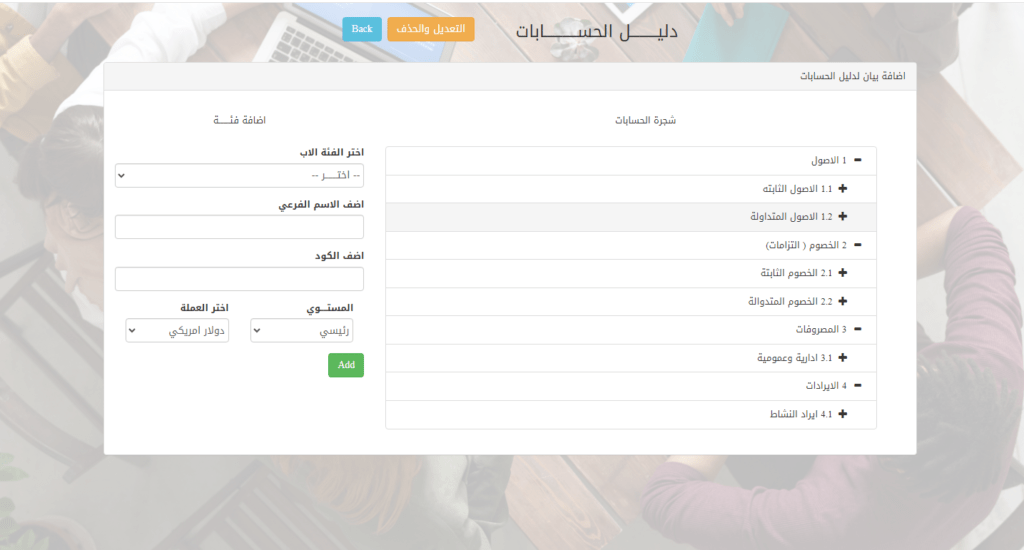1024x550 pixels.
Task: Select the '4.1 ايراد النشاط' row text
Action: pyautogui.click(x=801, y=414)
